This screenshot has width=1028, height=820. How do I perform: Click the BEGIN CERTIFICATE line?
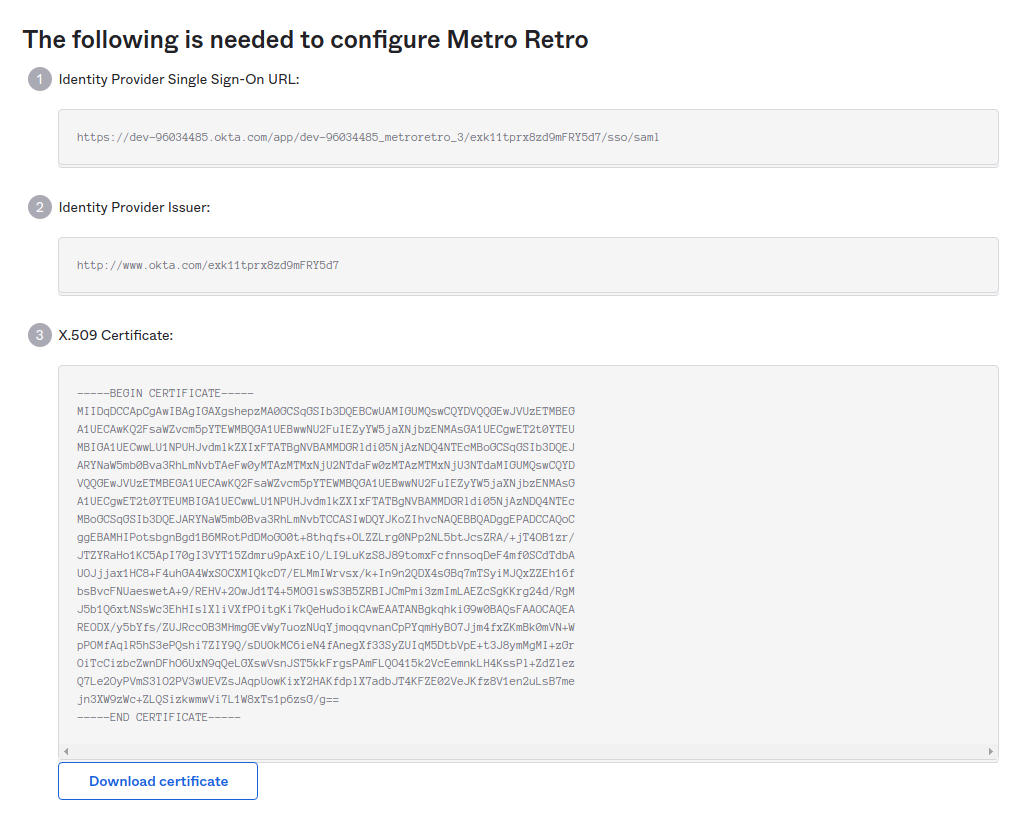tap(165, 393)
